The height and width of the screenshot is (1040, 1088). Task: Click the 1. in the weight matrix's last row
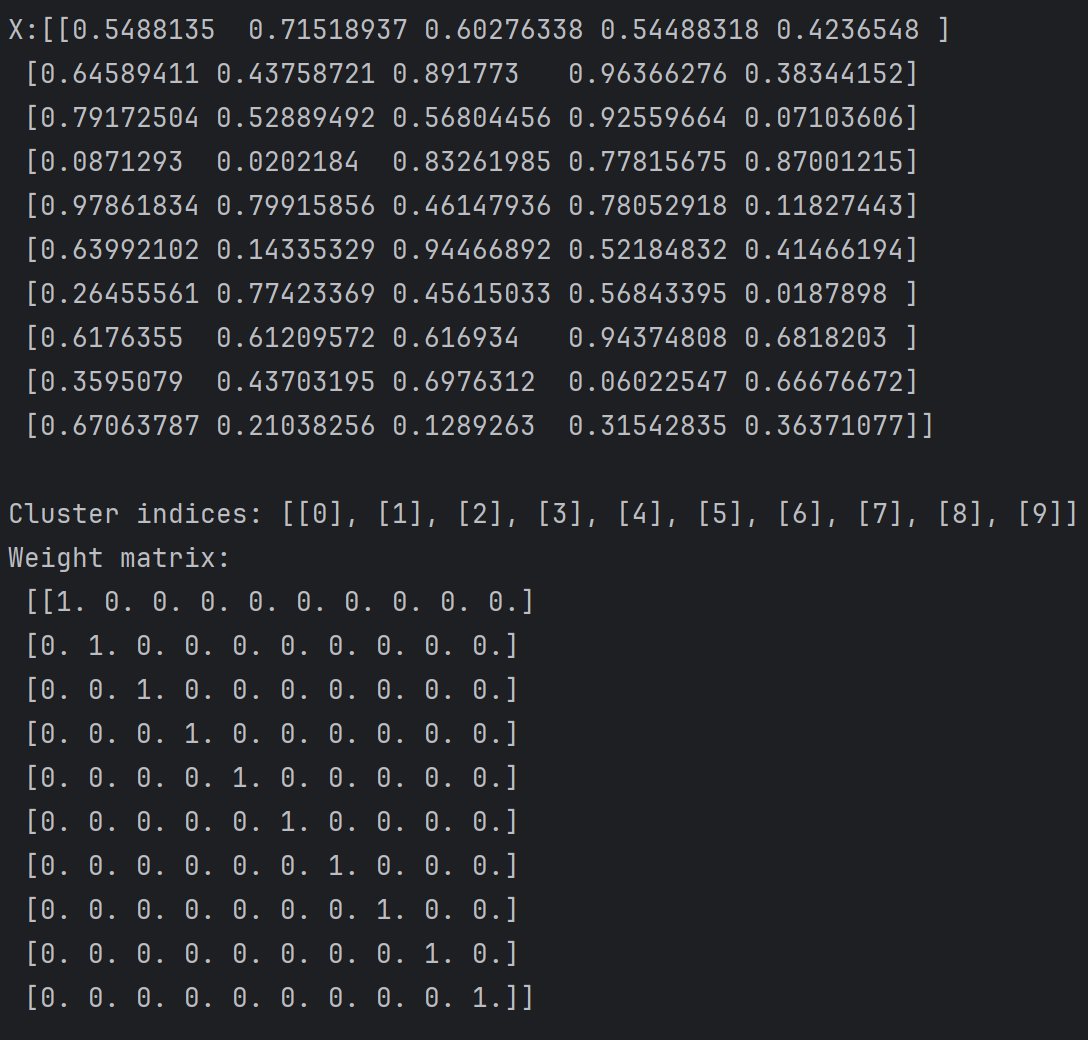(x=487, y=998)
